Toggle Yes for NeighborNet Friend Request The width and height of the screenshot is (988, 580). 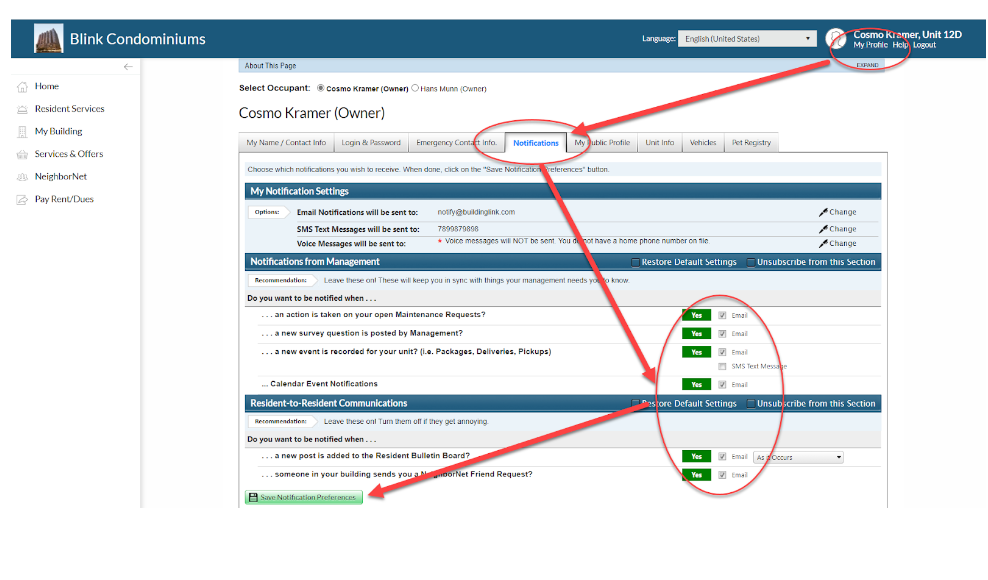coord(696,475)
